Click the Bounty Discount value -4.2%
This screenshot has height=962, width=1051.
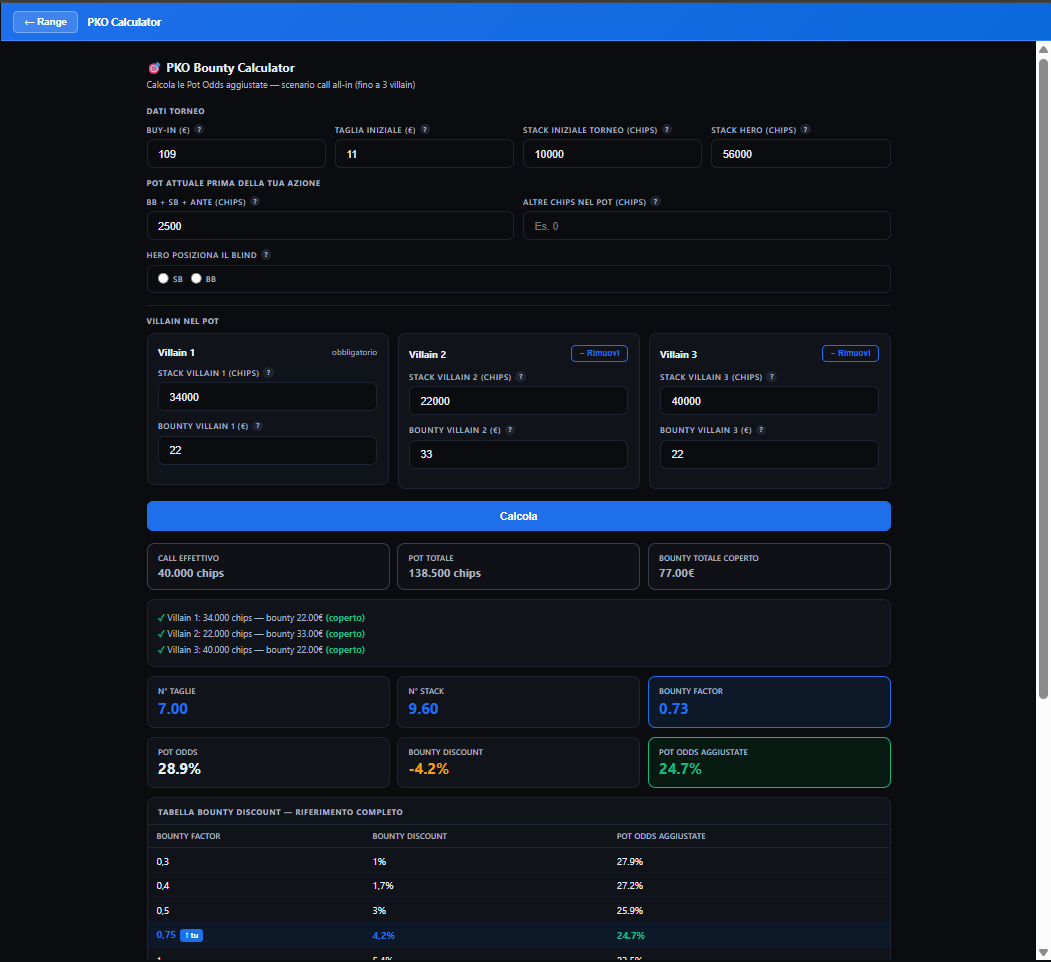coord(429,769)
